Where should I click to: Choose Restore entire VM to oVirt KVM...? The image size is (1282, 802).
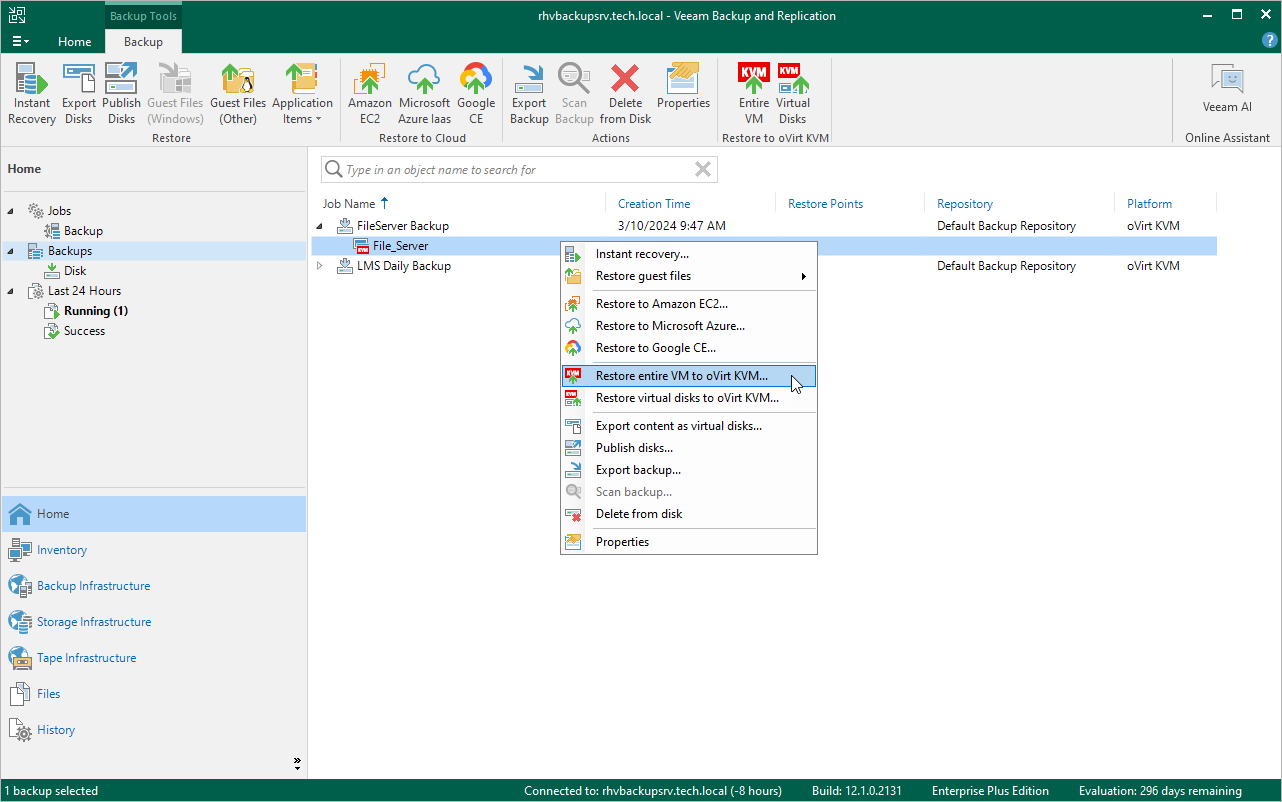(689, 376)
